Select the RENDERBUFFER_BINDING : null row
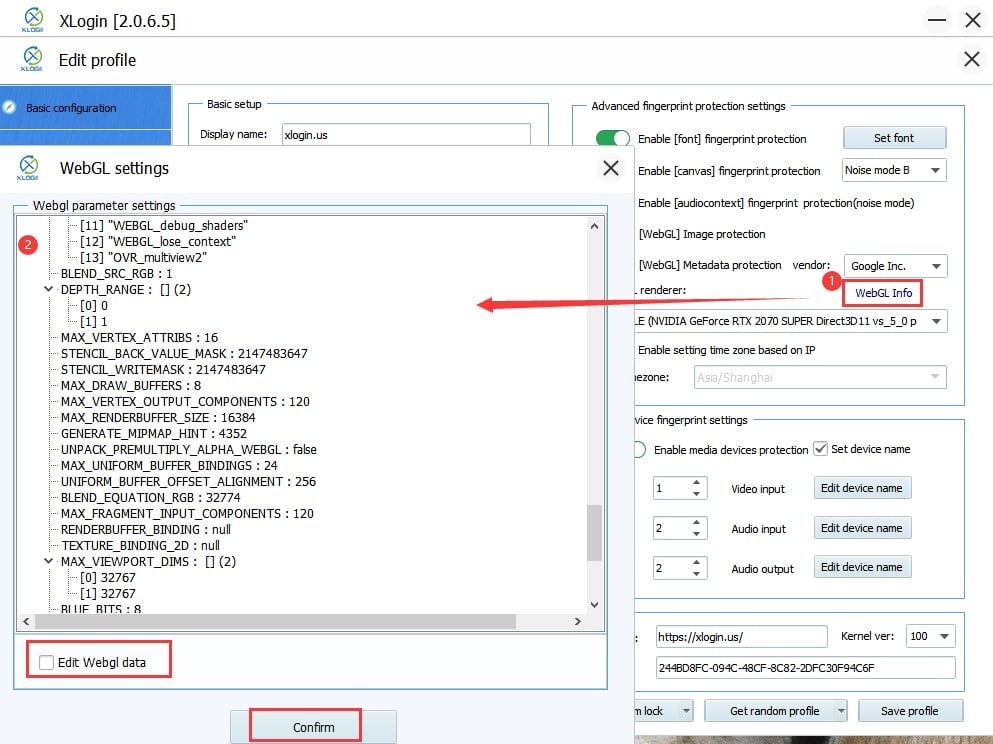The height and width of the screenshot is (744, 993). [x=146, y=529]
